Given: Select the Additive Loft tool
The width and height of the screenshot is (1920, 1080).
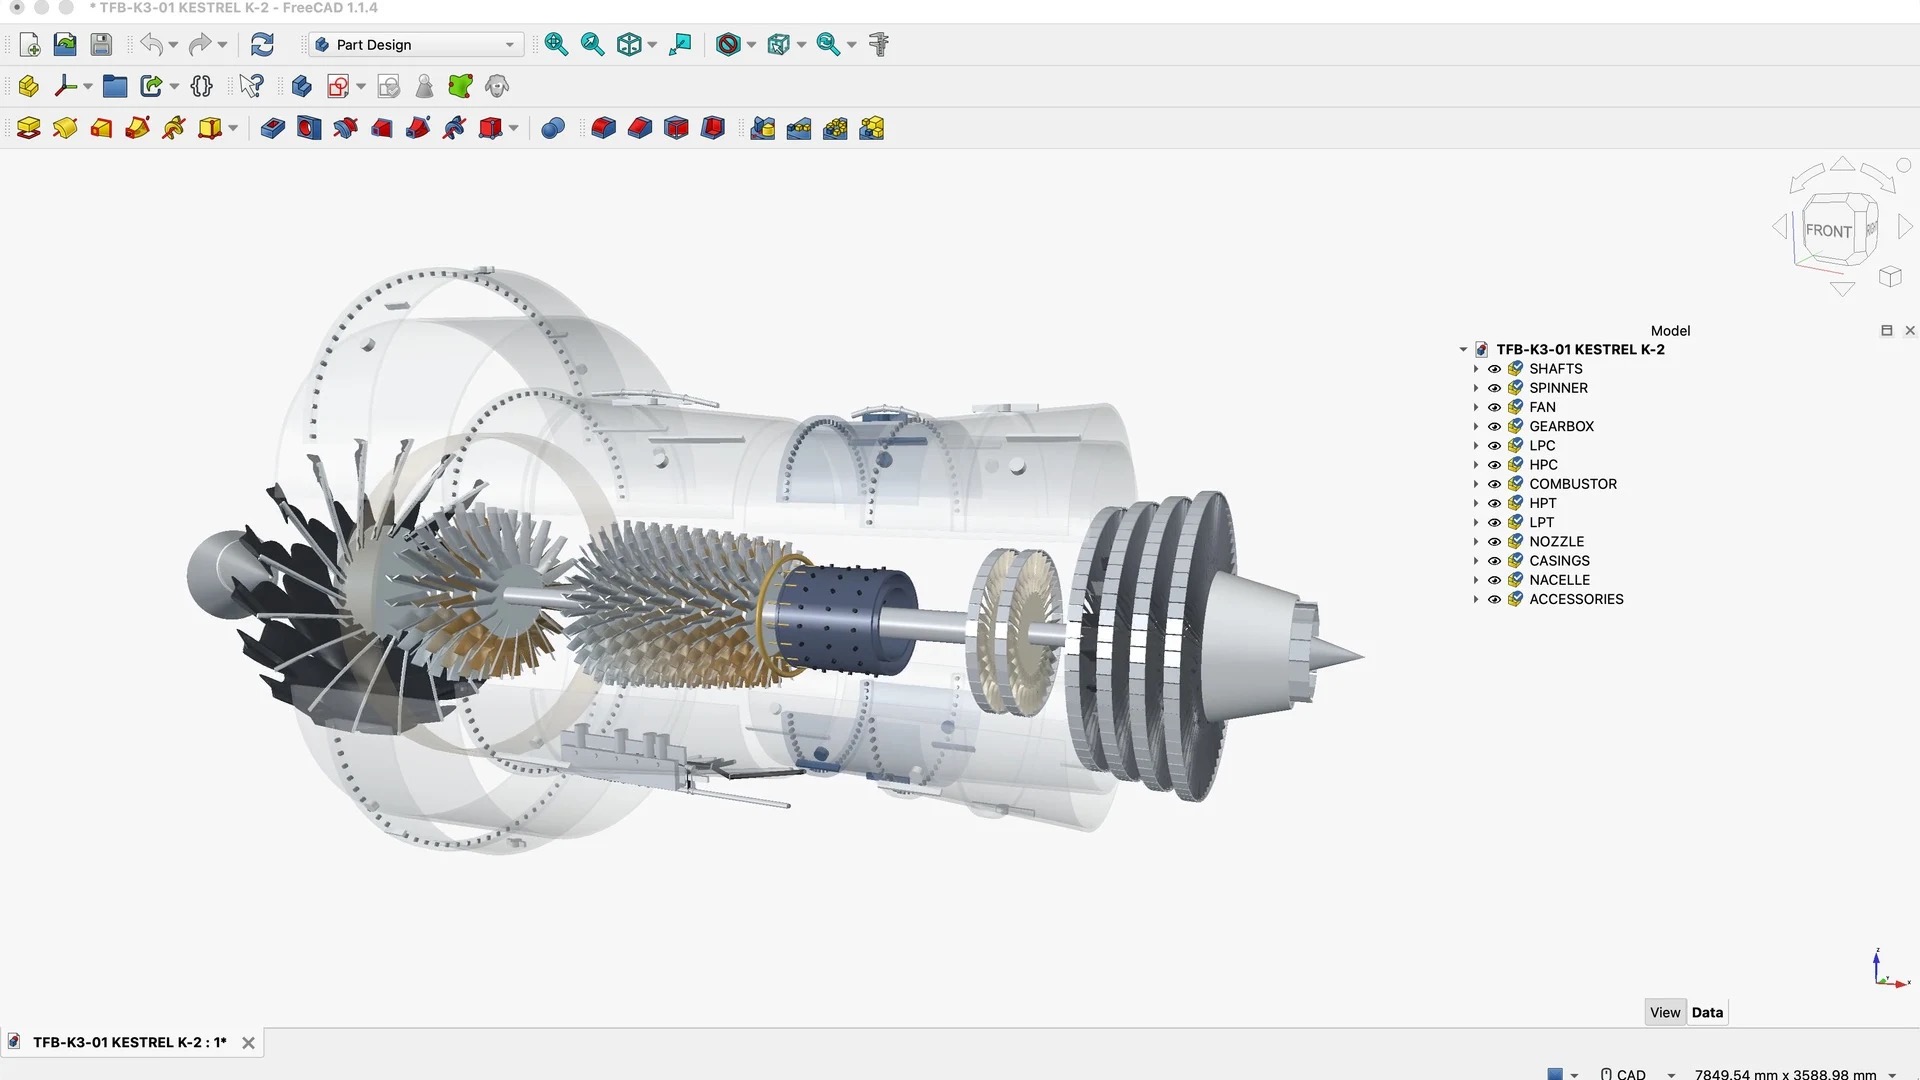Looking at the screenshot, I should click(x=101, y=129).
